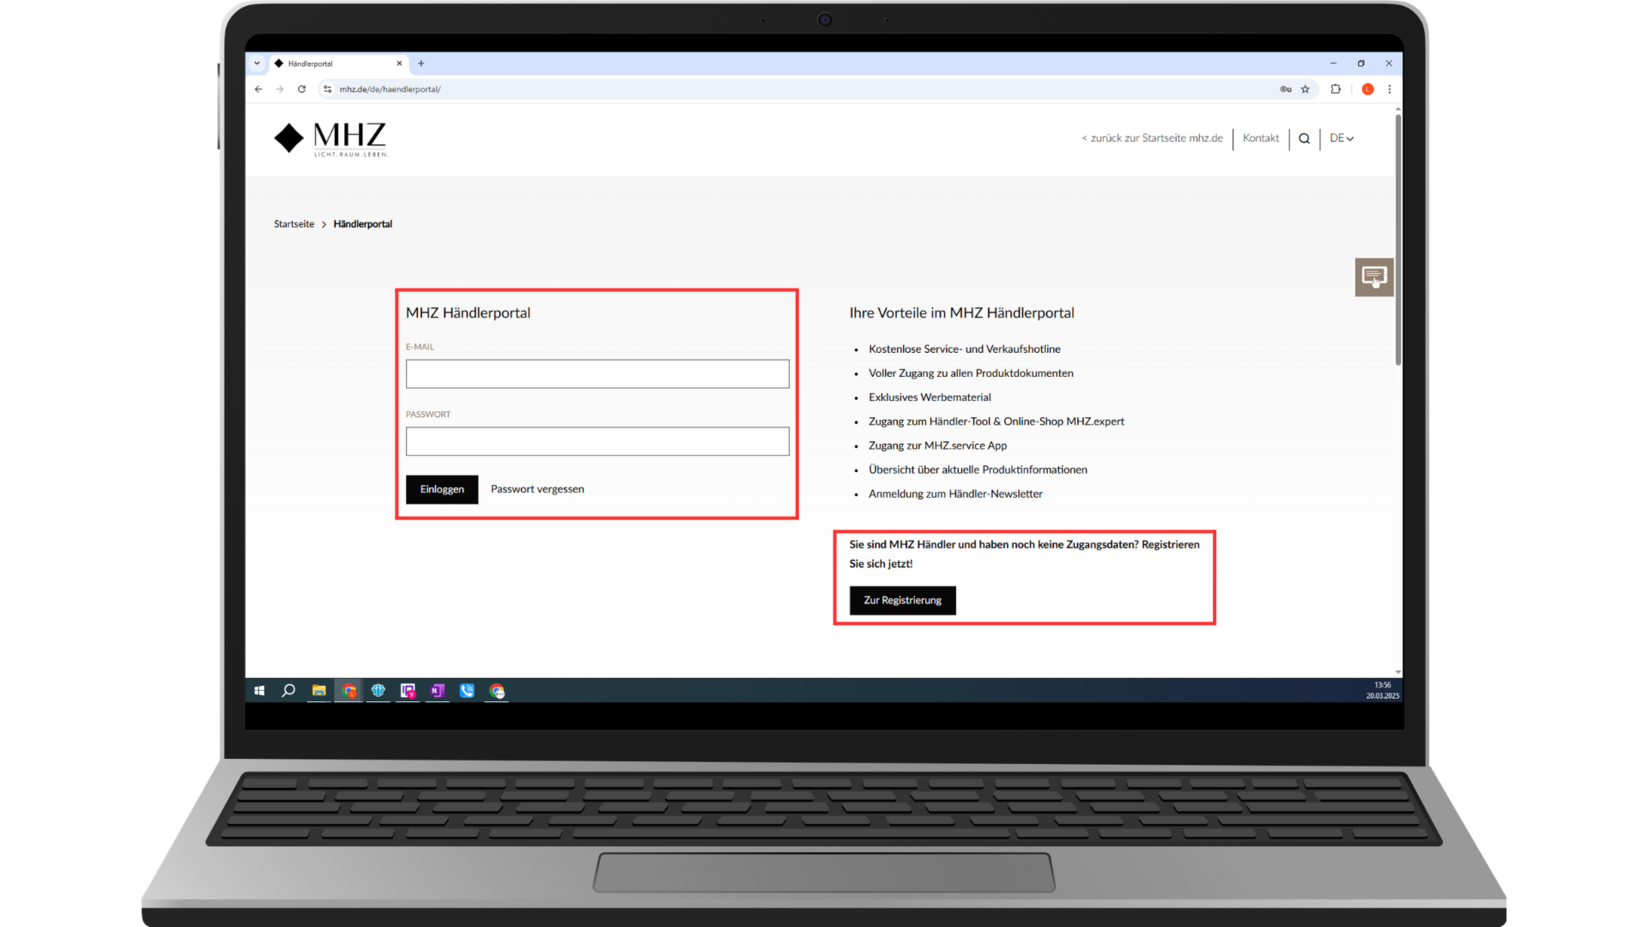1648x927 pixels.
Task: Click the password manager key icon
Action: click(x=1285, y=89)
